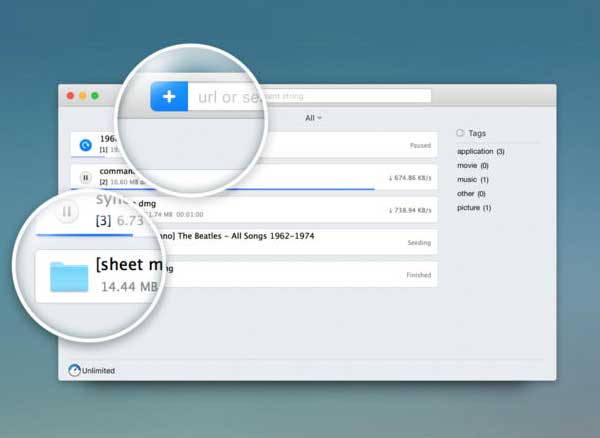This screenshot has height=438, width=600.
Task: Filter by music (1) tag
Action: click(x=473, y=179)
